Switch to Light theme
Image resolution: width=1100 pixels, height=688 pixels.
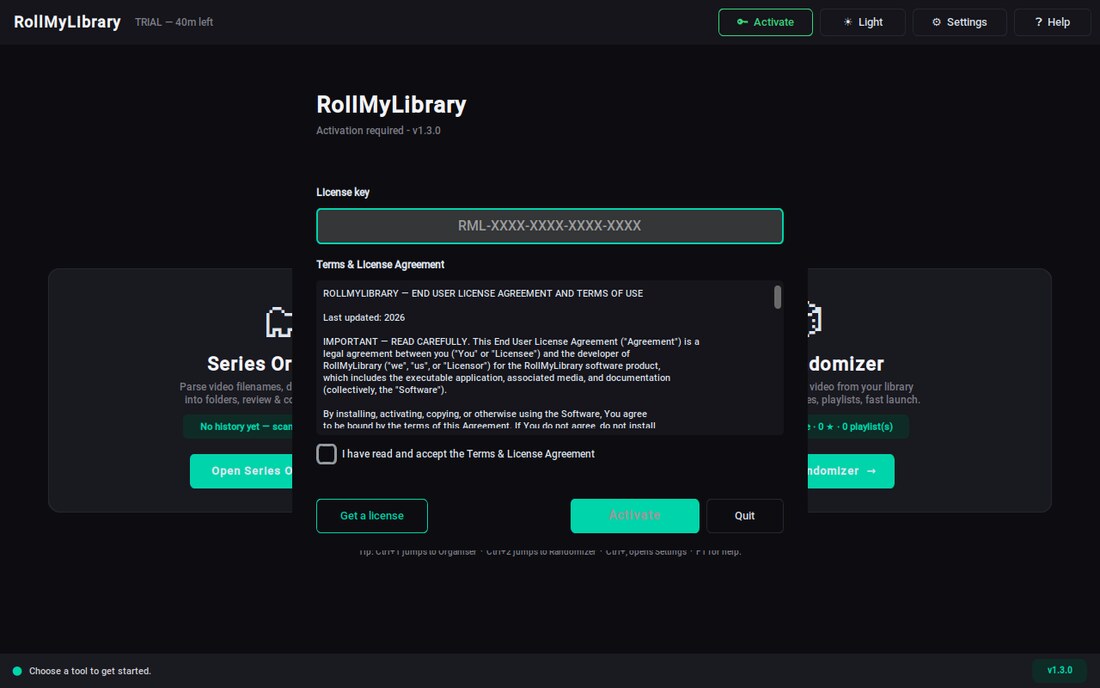point(863,22)
